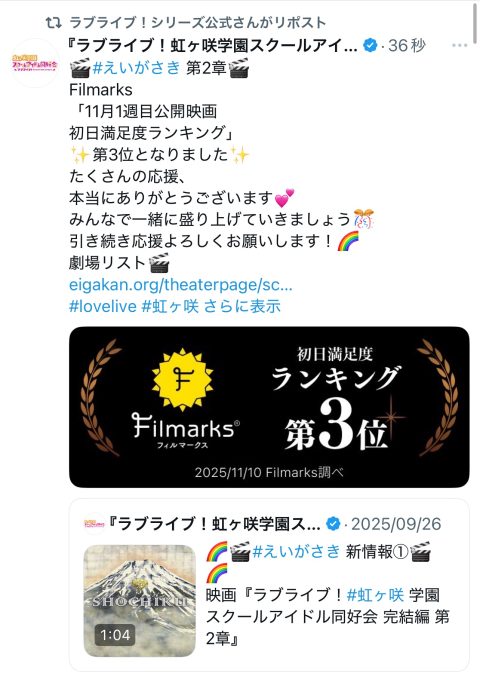Click the yellow Filmarks sun logo
480x679 pixels.
[x=182, y=380]
